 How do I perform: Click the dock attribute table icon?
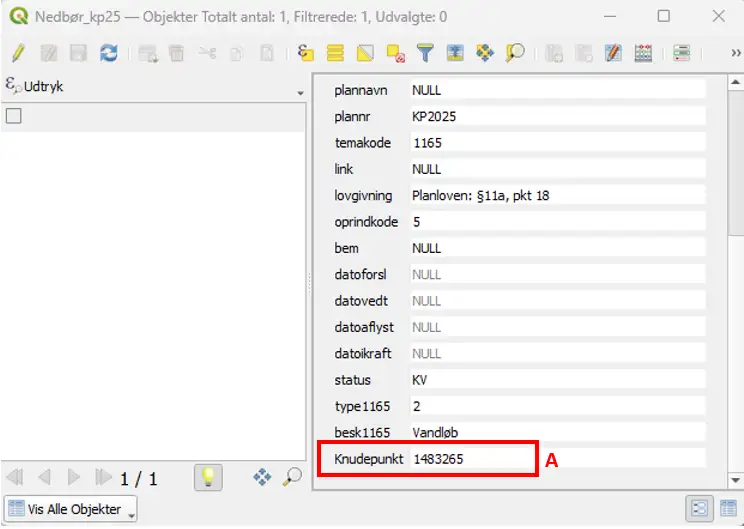[681, 53]
